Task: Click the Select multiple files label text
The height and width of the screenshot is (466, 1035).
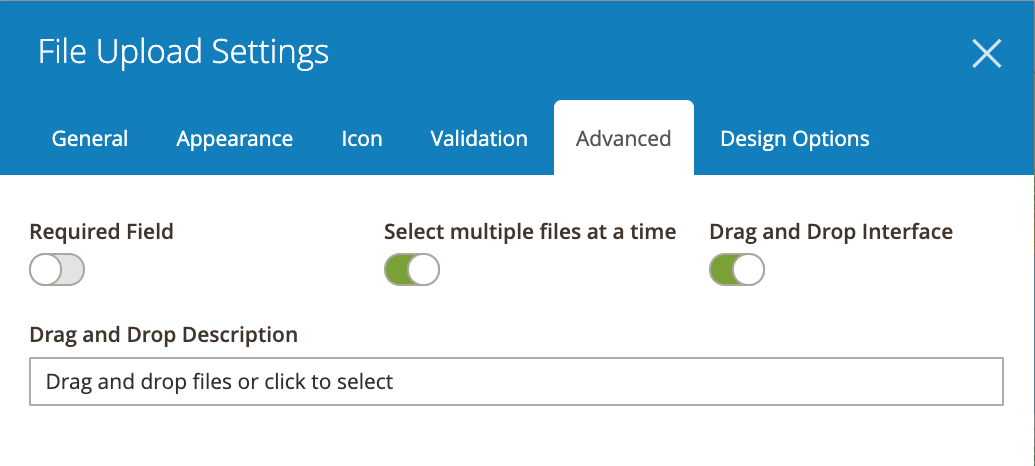Action: click(530, 232)
